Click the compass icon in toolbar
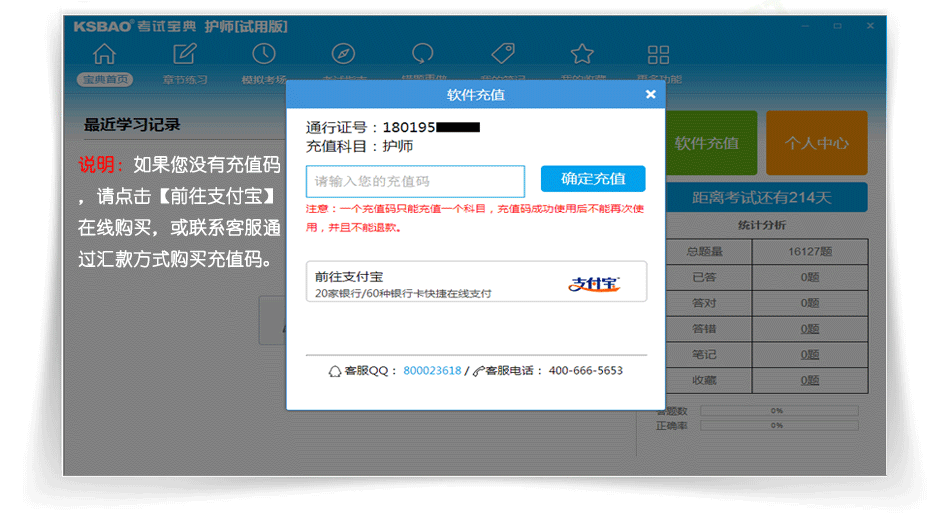 click(x=343, y=55)
